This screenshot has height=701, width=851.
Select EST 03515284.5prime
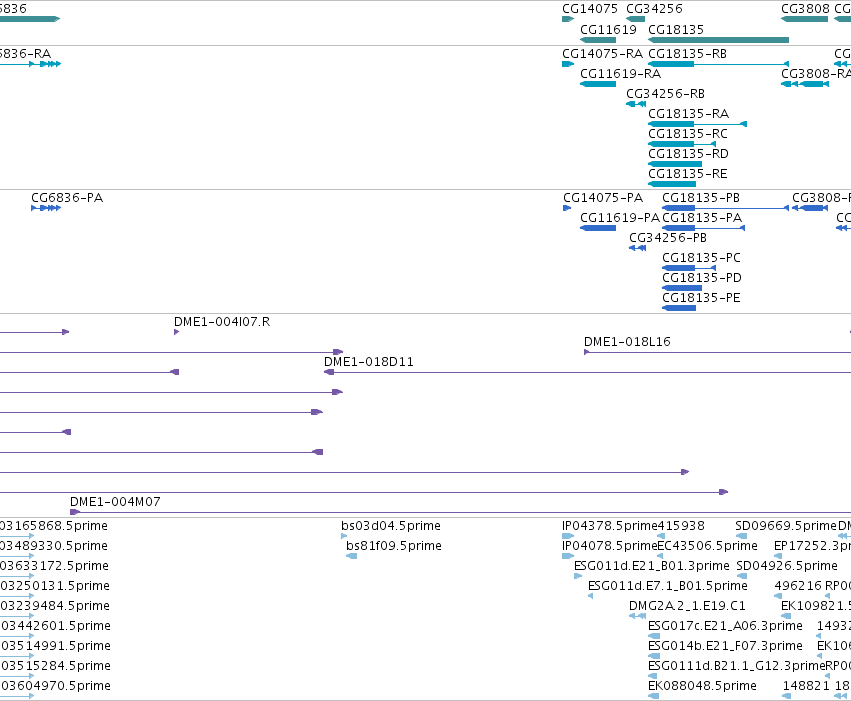point(55,667)
